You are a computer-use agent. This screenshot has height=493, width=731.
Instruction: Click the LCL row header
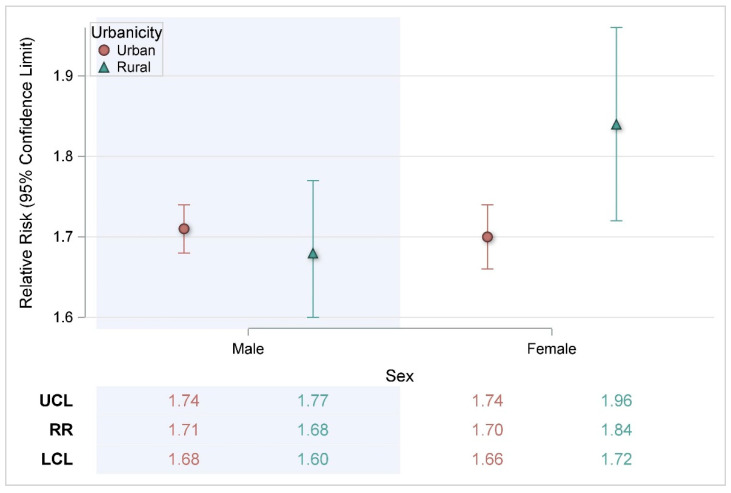pos(57,459)
